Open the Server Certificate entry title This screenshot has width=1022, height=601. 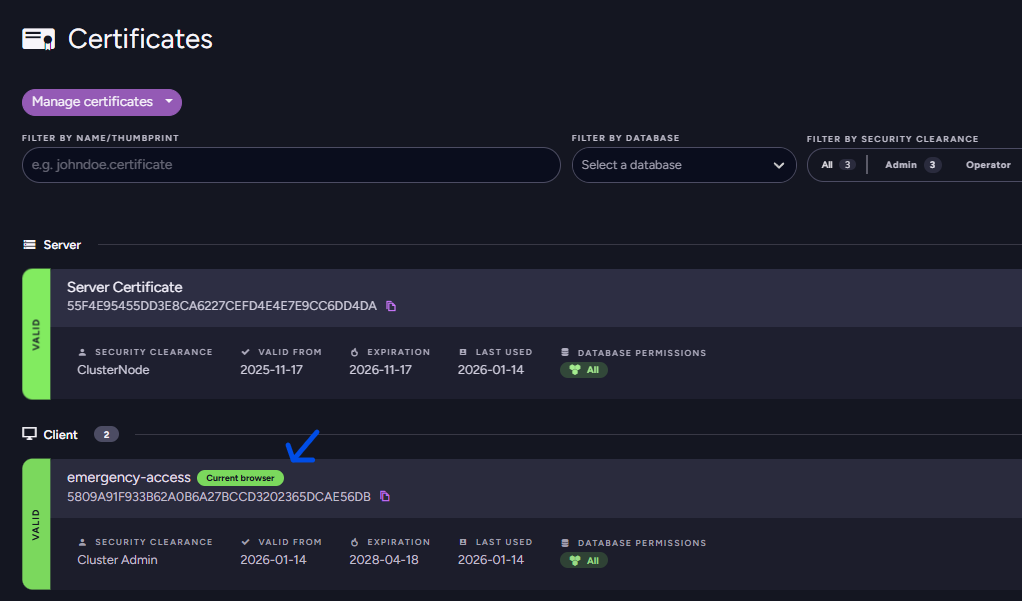pyautogui.click(x=124, y=287)
